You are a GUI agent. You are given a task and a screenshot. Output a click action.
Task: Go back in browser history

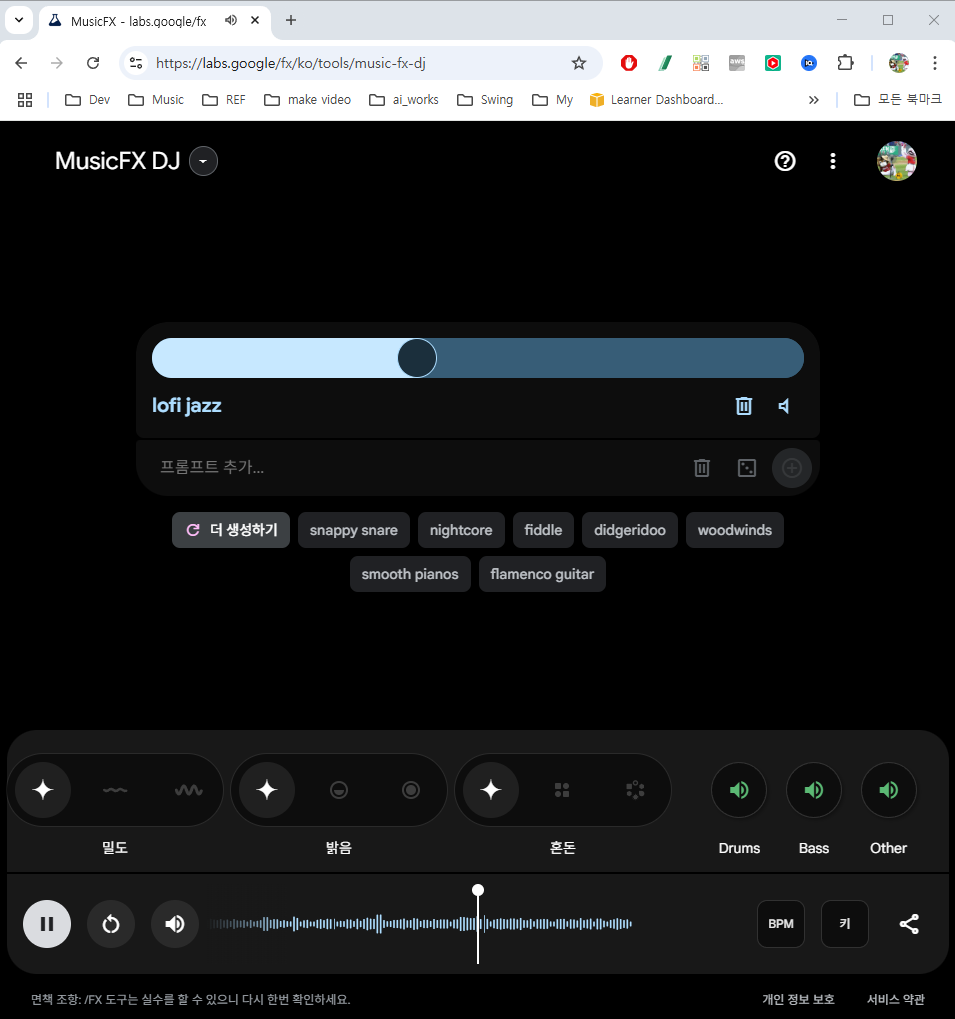coord(21,63)
